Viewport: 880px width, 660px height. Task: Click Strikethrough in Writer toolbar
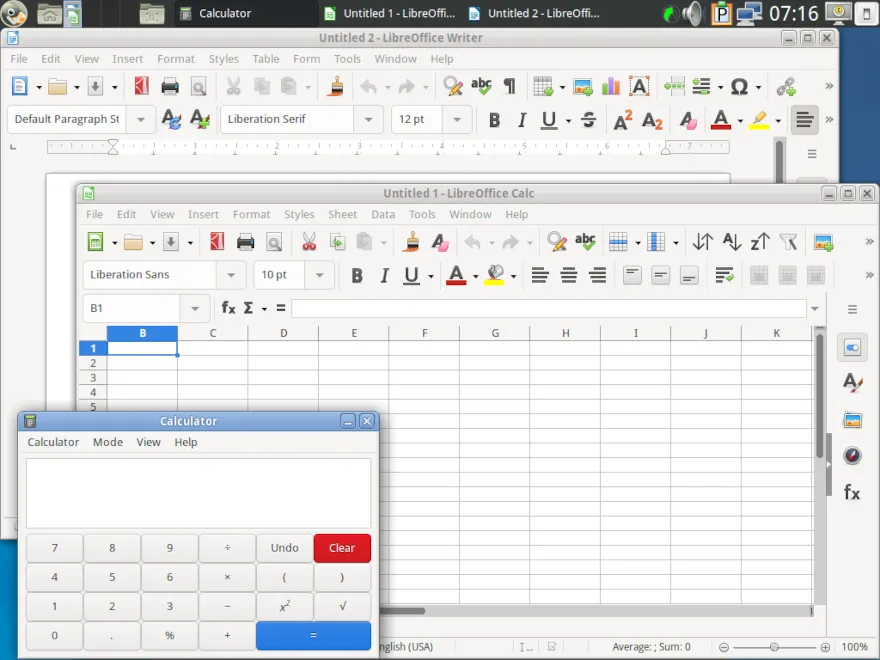(589, 120)
